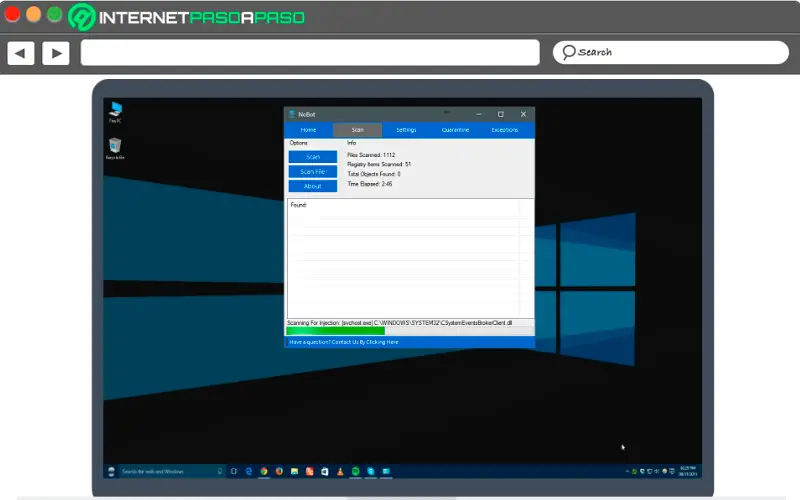Screen dimensions: 800x500
Task: Click the browser frame forward arrow button
Action: tap(56, 53)
